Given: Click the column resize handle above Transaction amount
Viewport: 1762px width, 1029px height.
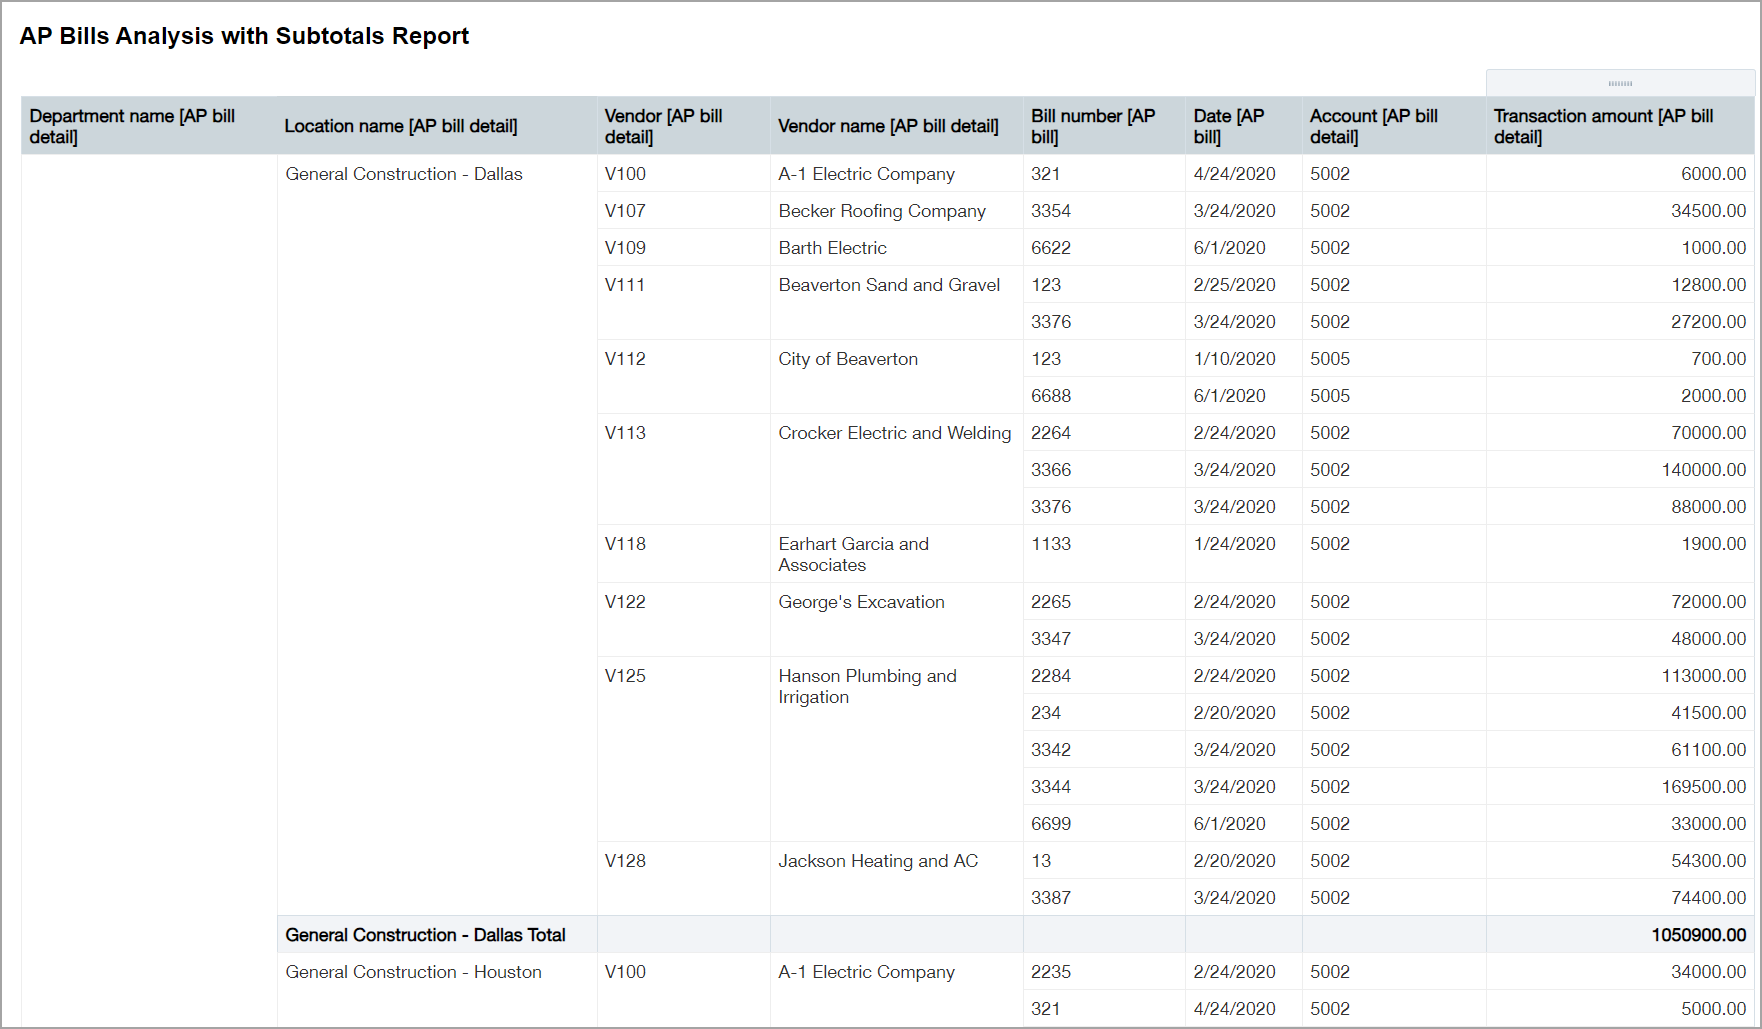Looking at the screenshot, I should (x=1618, y=83).
